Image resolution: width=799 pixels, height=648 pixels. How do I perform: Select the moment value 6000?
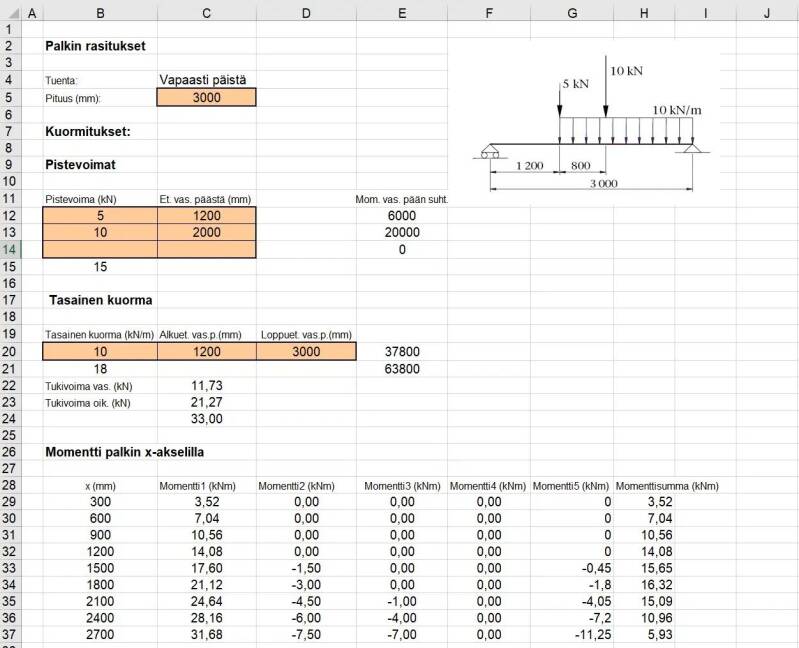tap(402, 215)
